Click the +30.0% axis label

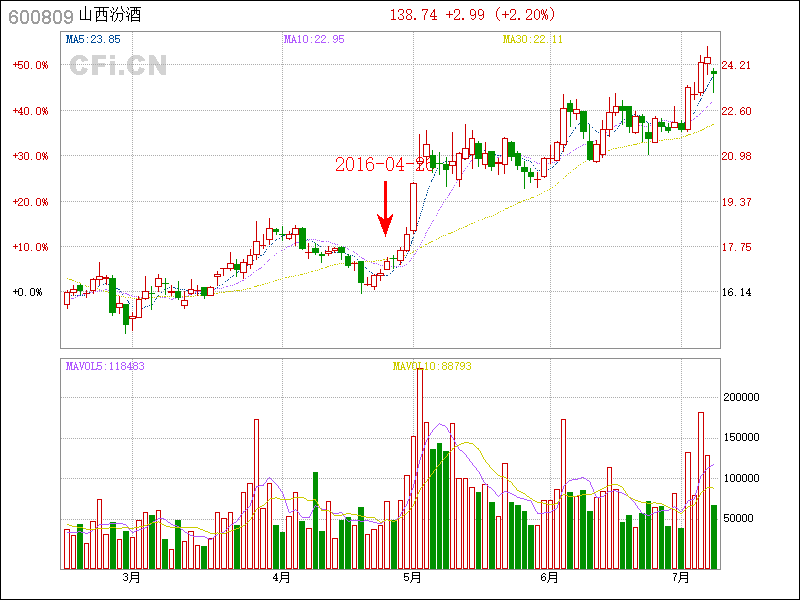[x=31, y=156]
